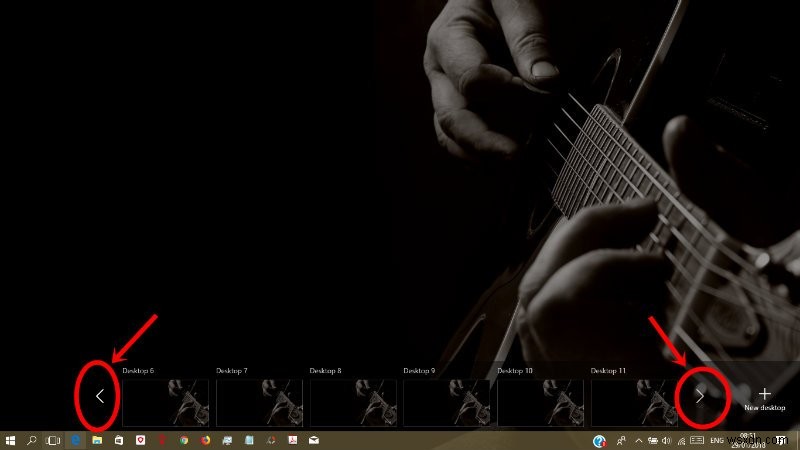Open the Windows Start menu
800x450 pixels.
pyautogui.click(x=10, y=440)
